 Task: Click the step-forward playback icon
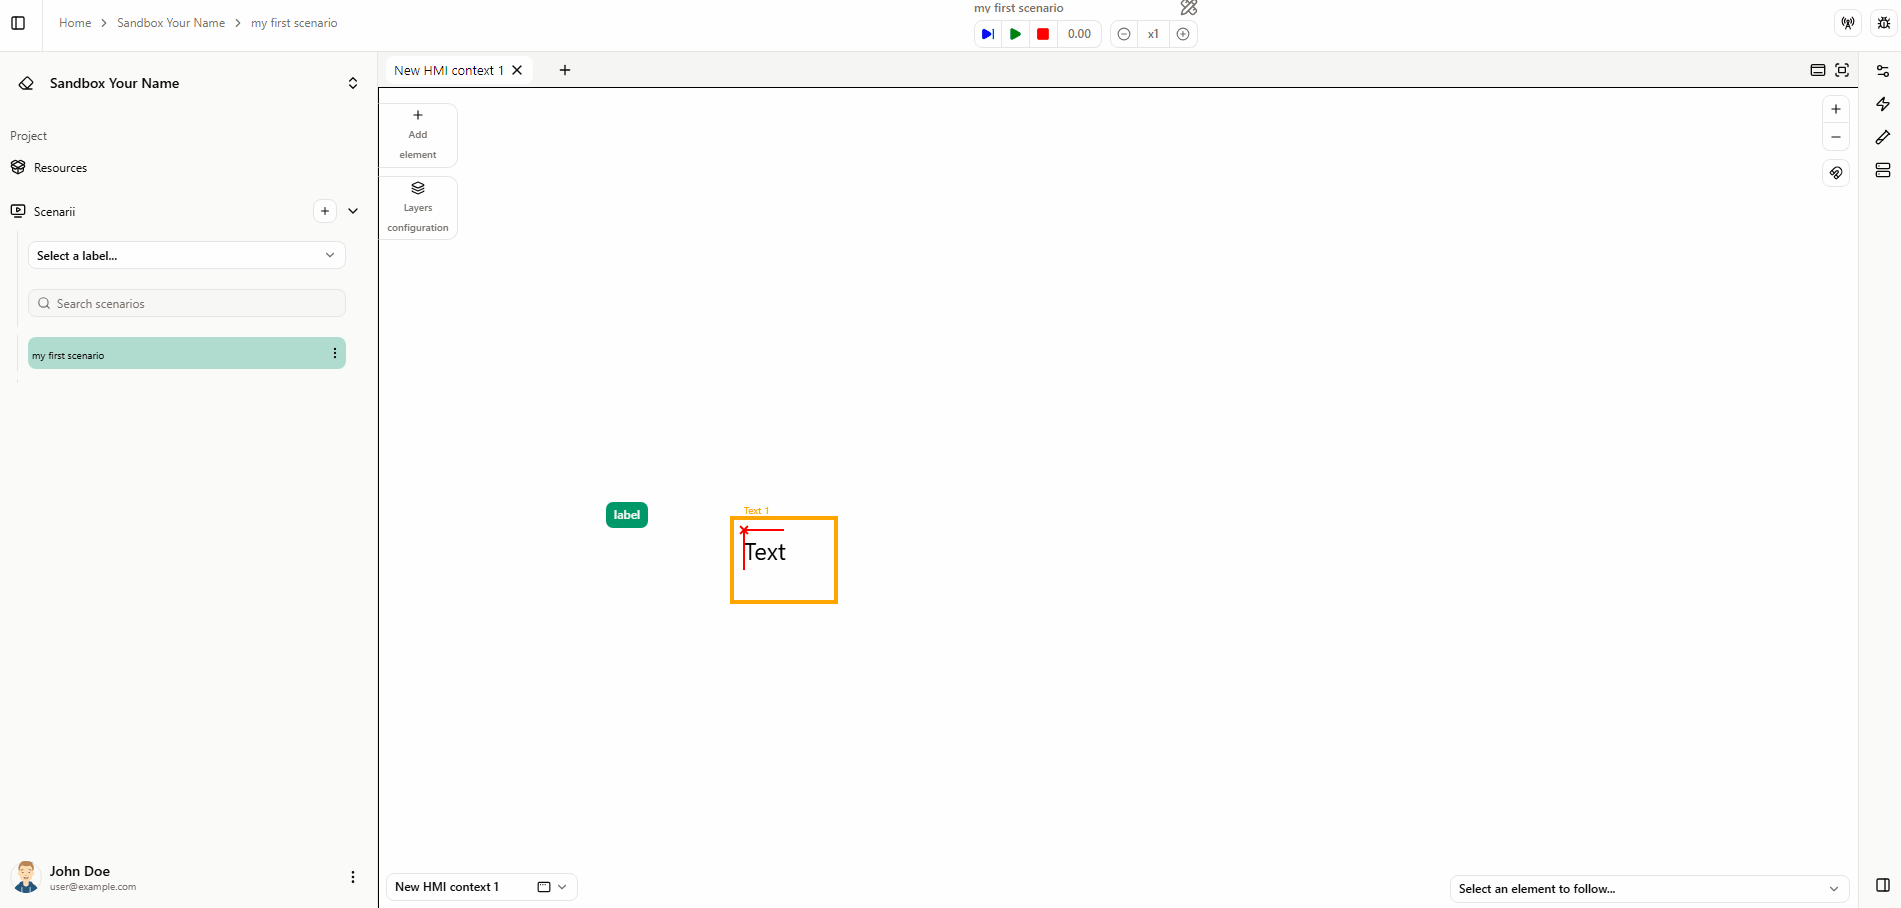(987, 34)
